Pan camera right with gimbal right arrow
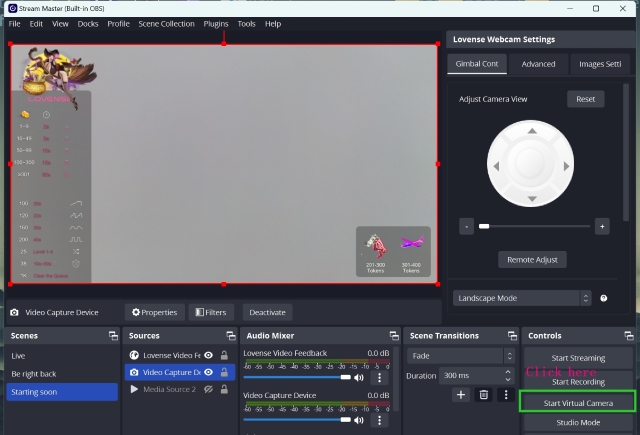Image resolution: width=640 pixels, height=435 pixels. tap(566, 166)
